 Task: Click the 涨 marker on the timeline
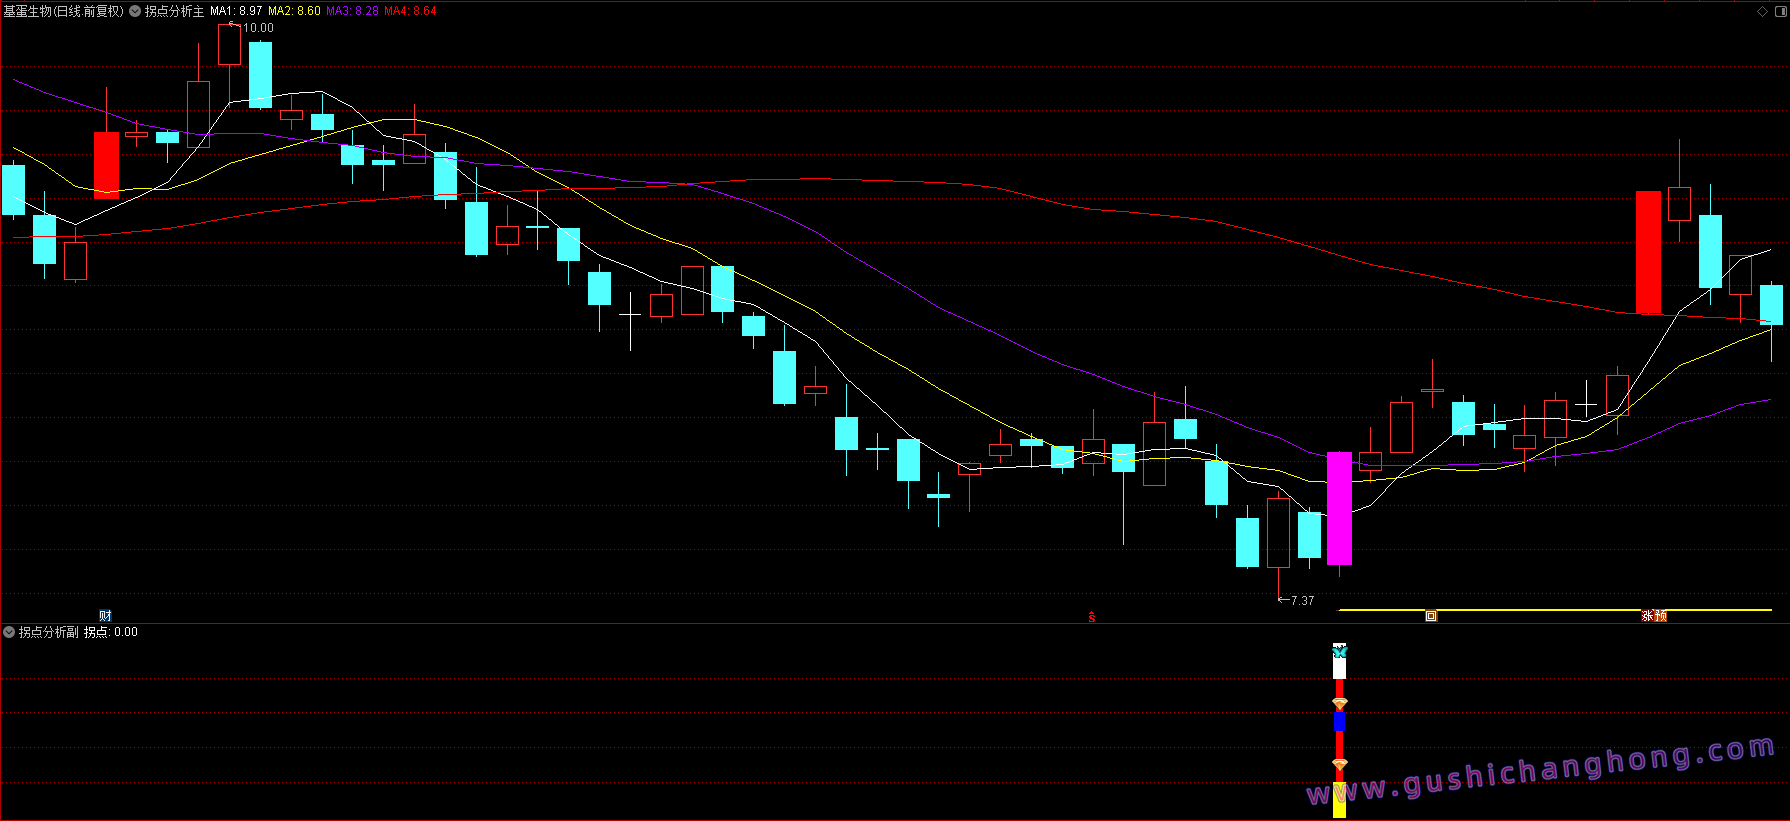1647,616
